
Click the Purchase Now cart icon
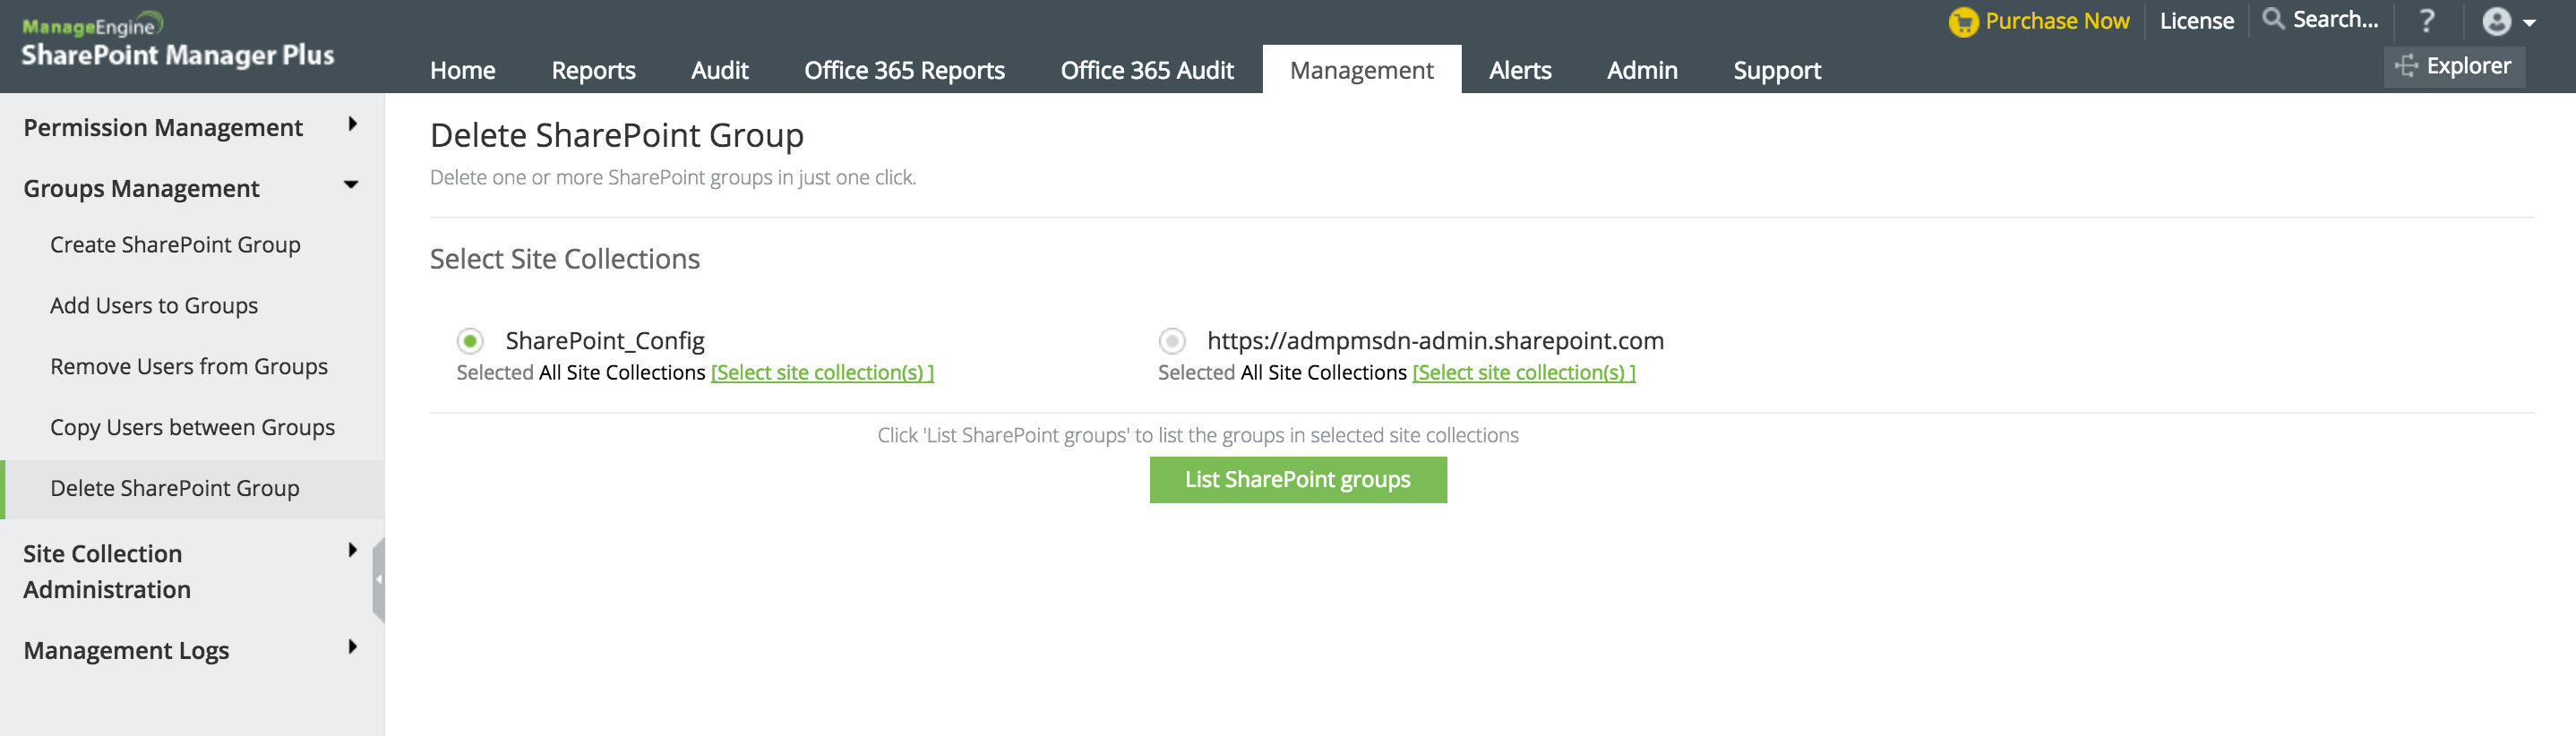coord(1963,22)
